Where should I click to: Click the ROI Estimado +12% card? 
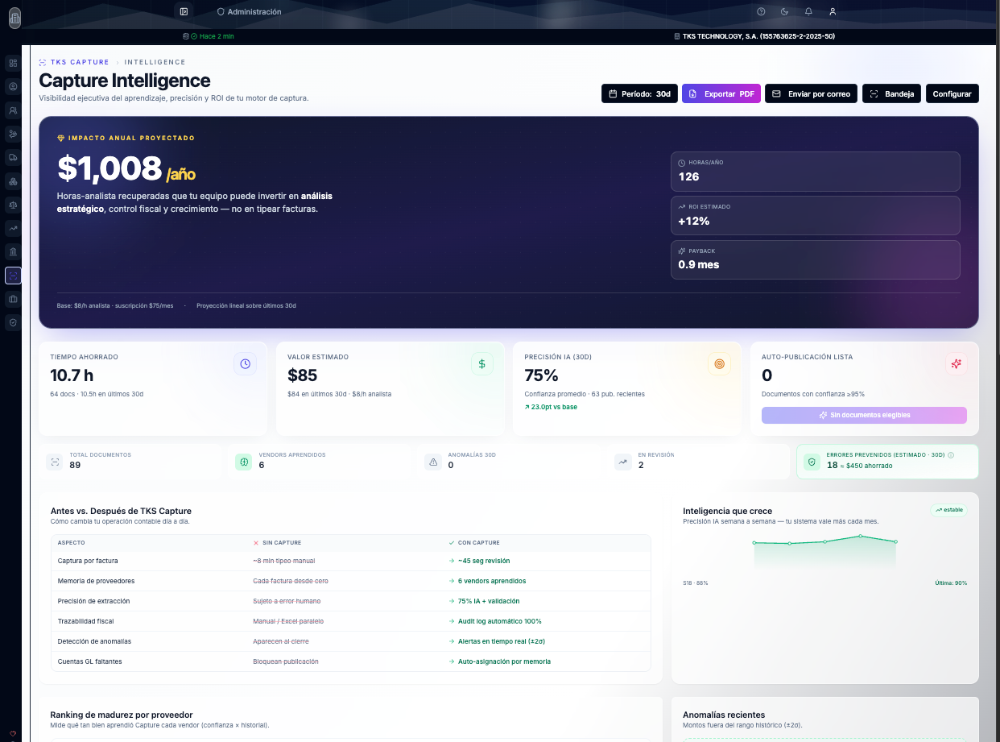pyautogui.click(x=815, y=216)
